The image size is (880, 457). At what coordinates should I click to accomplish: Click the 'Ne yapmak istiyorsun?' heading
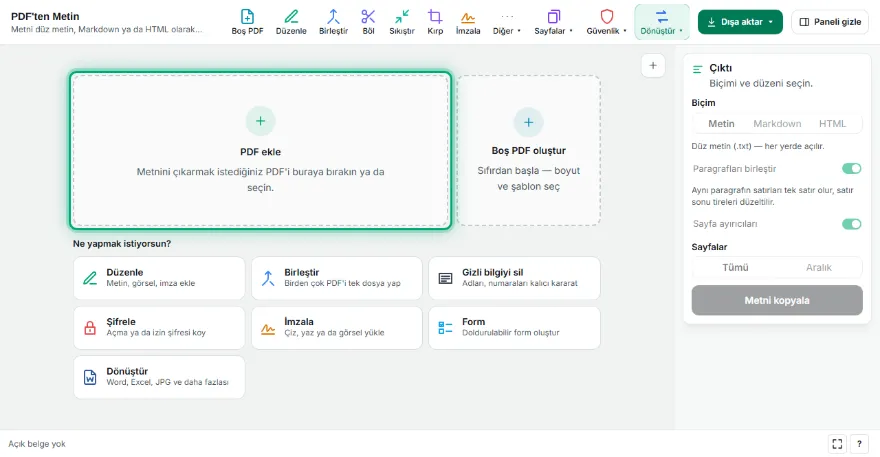point(122,244)
